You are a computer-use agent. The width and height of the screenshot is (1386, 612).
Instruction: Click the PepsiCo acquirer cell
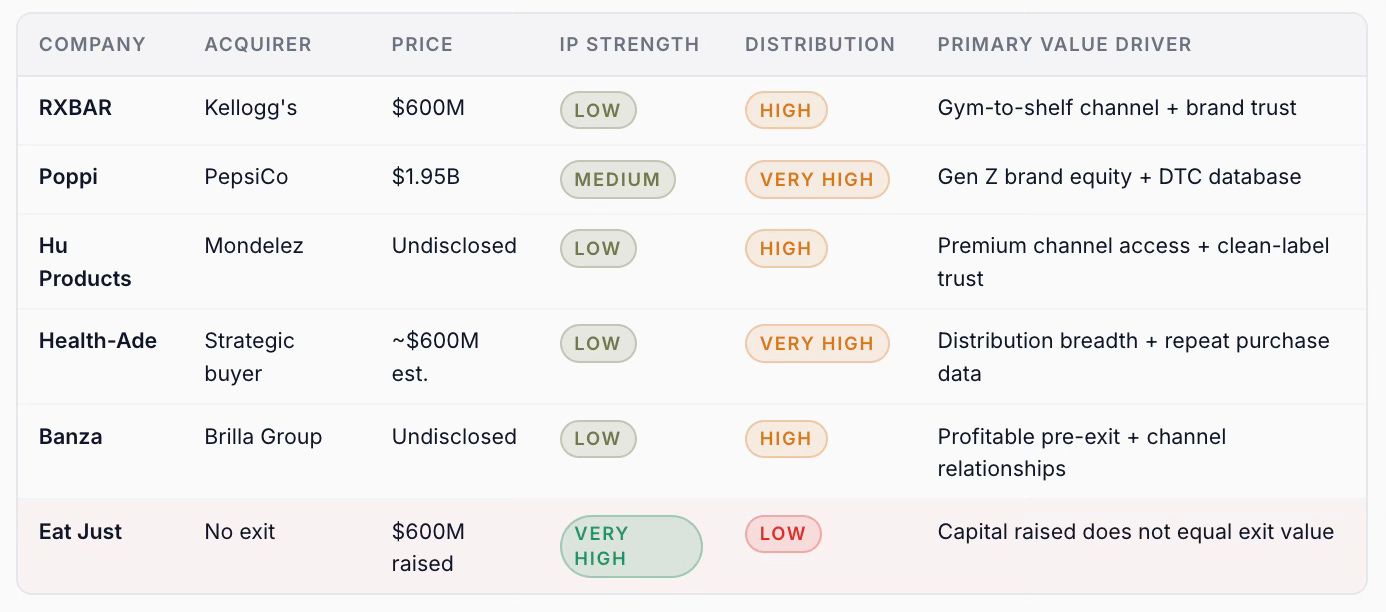[246, 177]
